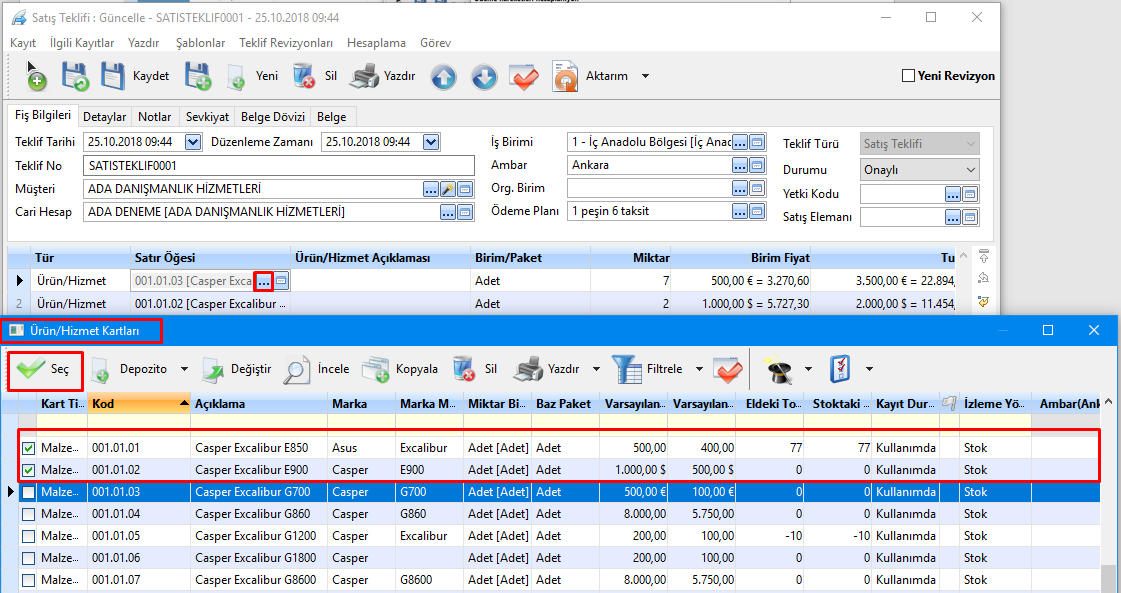Click into the Teklif No input field

(278, 166)
